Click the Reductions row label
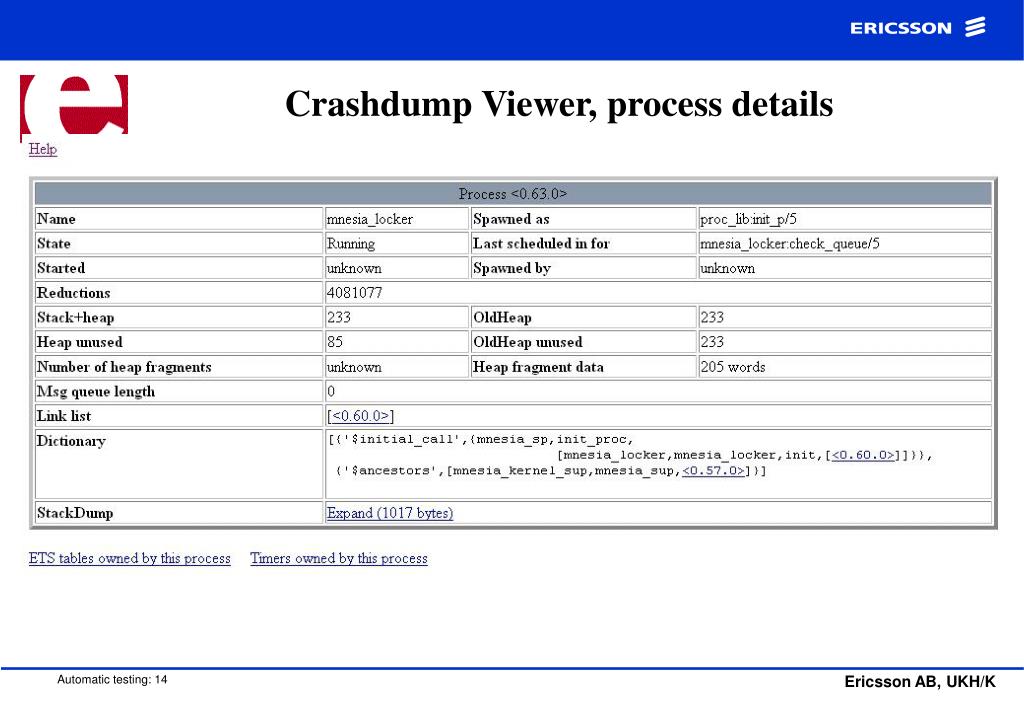The width and height of the screenshot is (1024, 709). click(x=74, y=292)
